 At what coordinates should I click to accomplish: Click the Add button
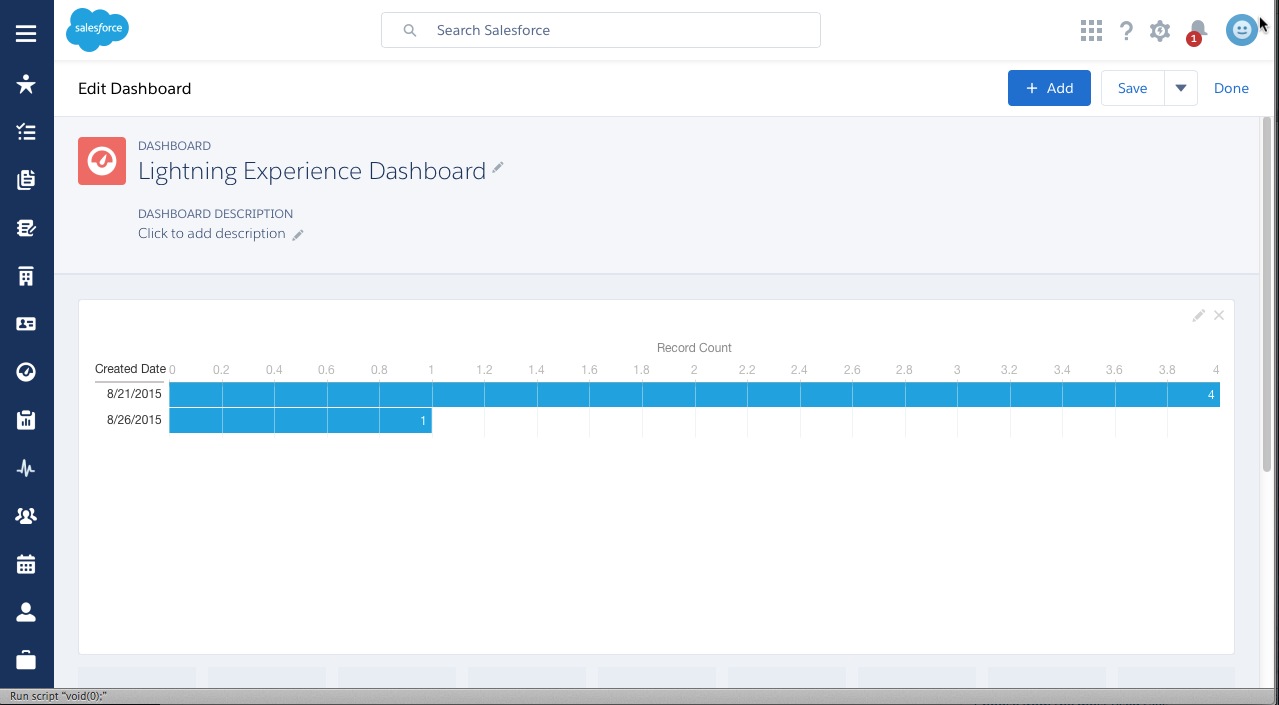click(1049, 88)
